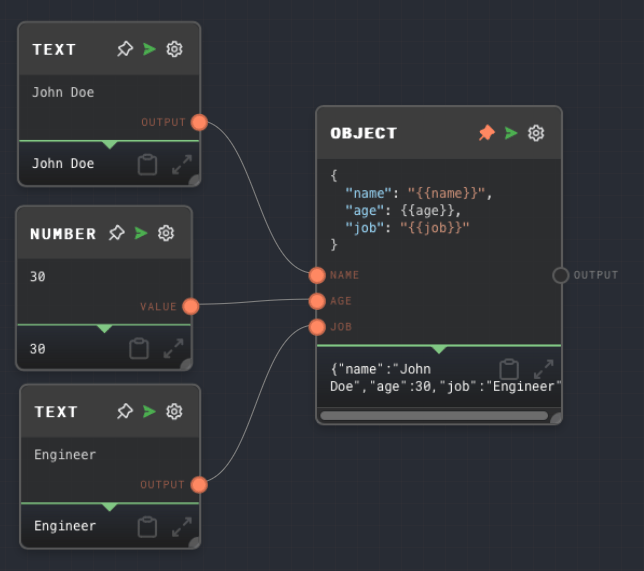This screenshot has height=571, width=644.
Task: Click the Age input port on Object node
Action: pos(317,301)
